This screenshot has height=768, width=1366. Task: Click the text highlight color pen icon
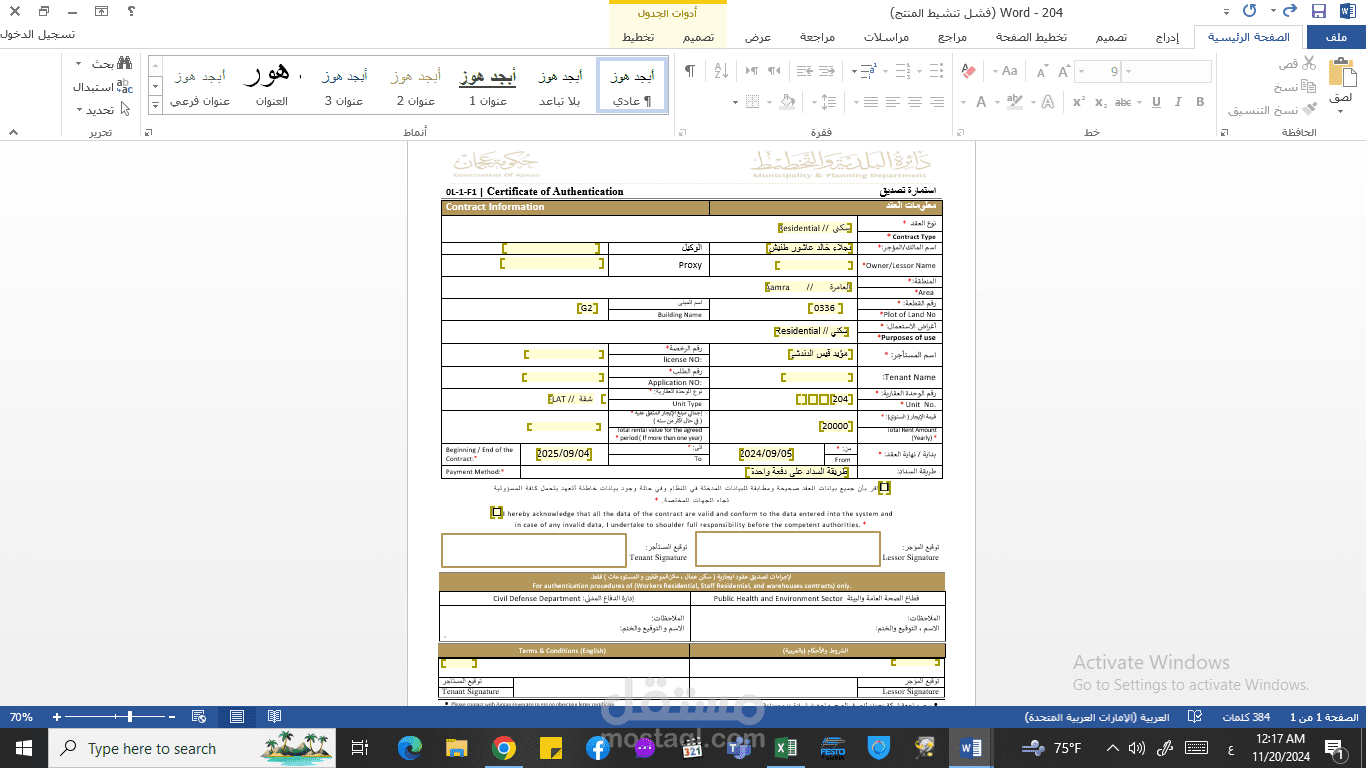1014,102
